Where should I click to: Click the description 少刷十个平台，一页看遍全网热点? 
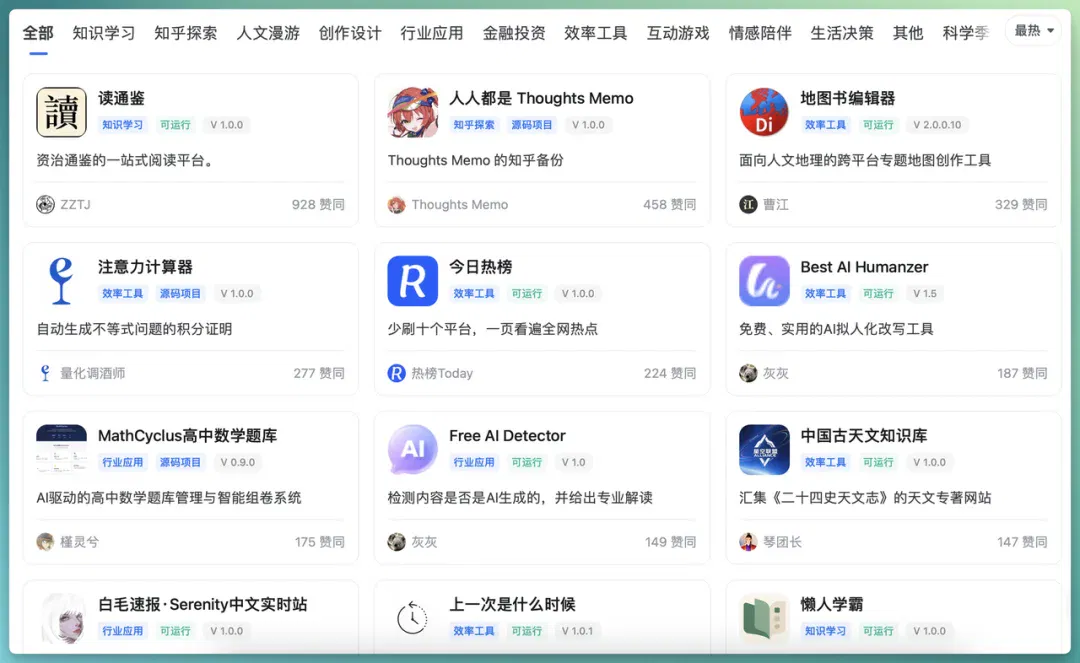click(492, 329)
